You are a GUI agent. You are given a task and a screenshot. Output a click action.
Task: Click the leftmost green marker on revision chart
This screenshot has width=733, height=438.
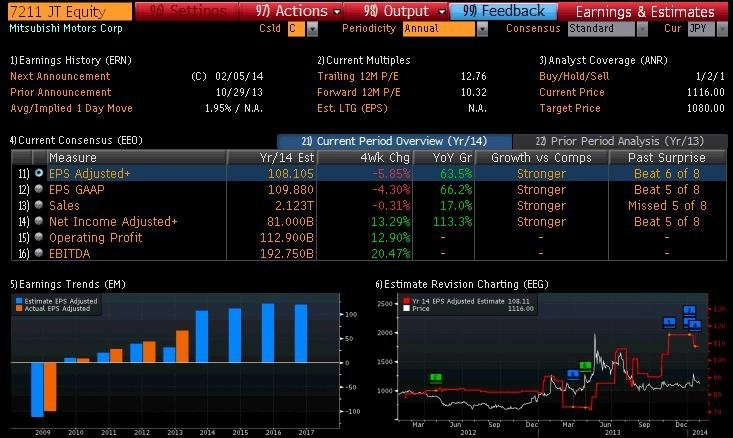click(x=436, y=378)
